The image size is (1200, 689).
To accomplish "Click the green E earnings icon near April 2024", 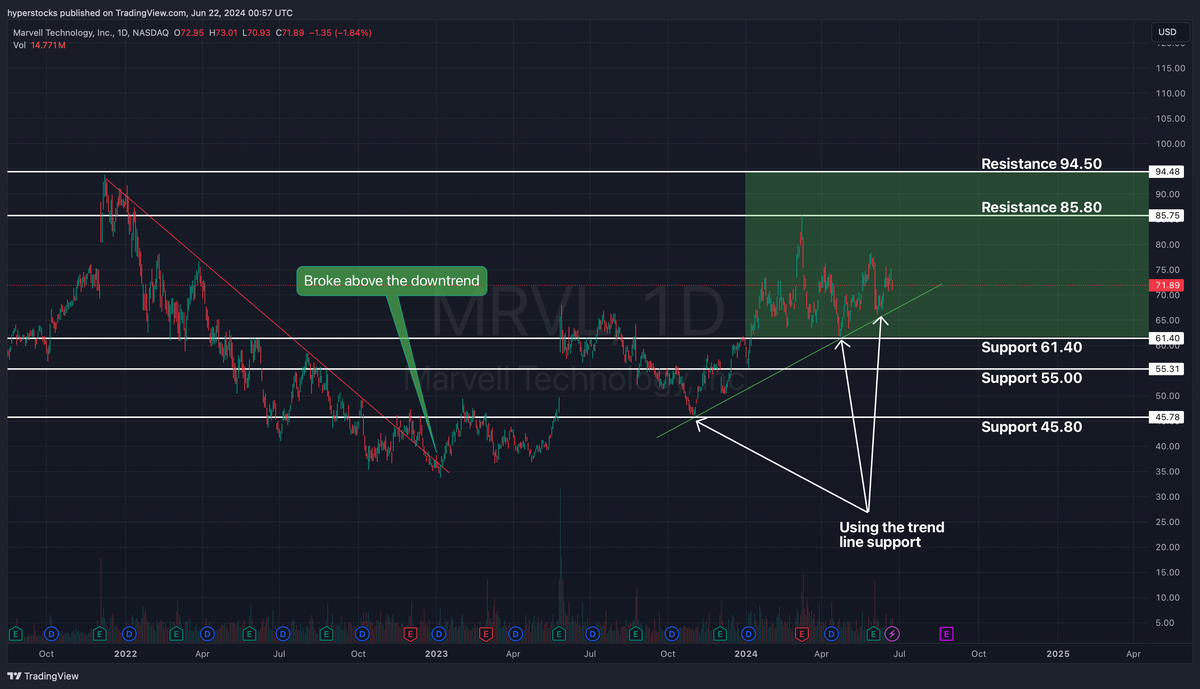I will [x=871, y=633].
